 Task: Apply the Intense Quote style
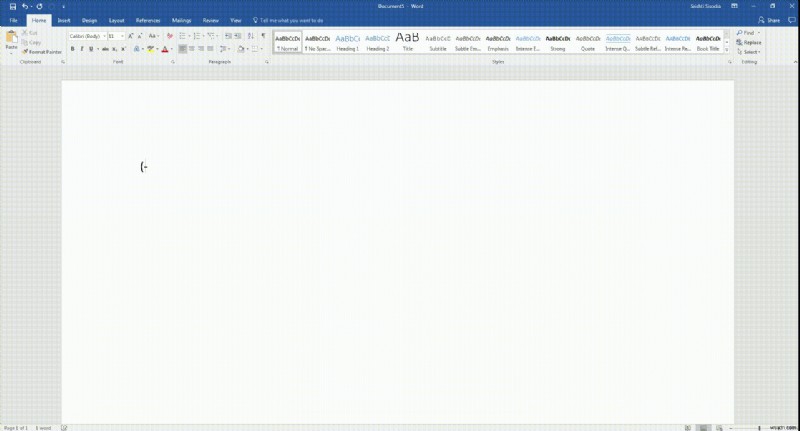click(x=618, y=42)
